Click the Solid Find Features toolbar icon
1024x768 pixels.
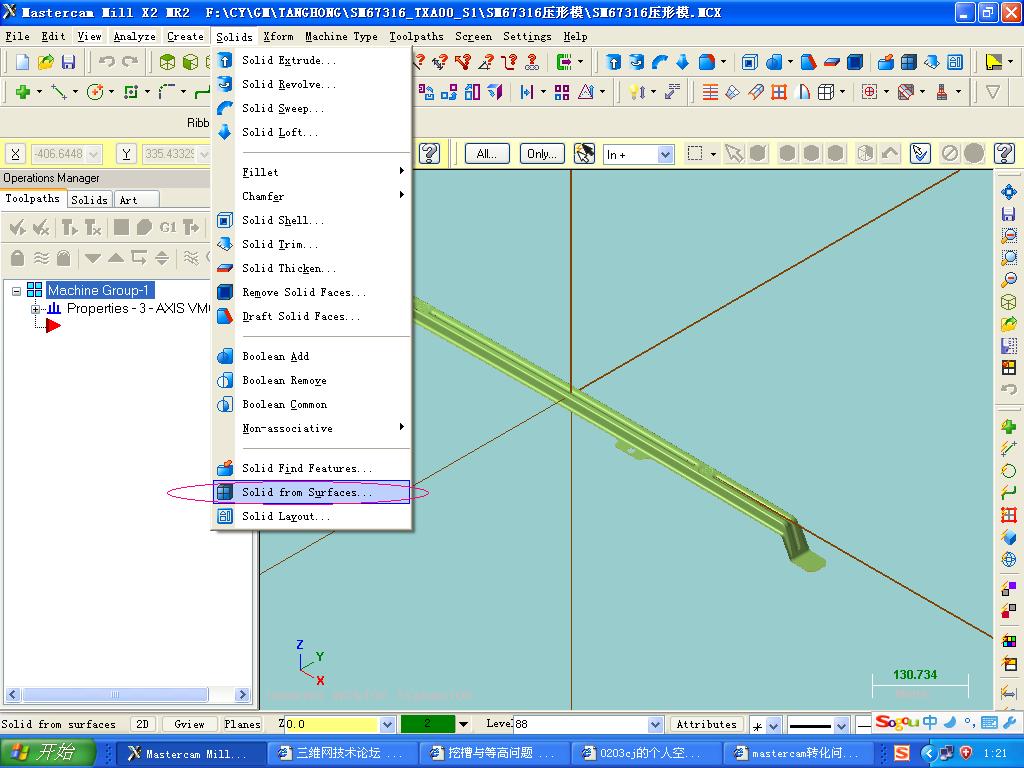point(886,62)
